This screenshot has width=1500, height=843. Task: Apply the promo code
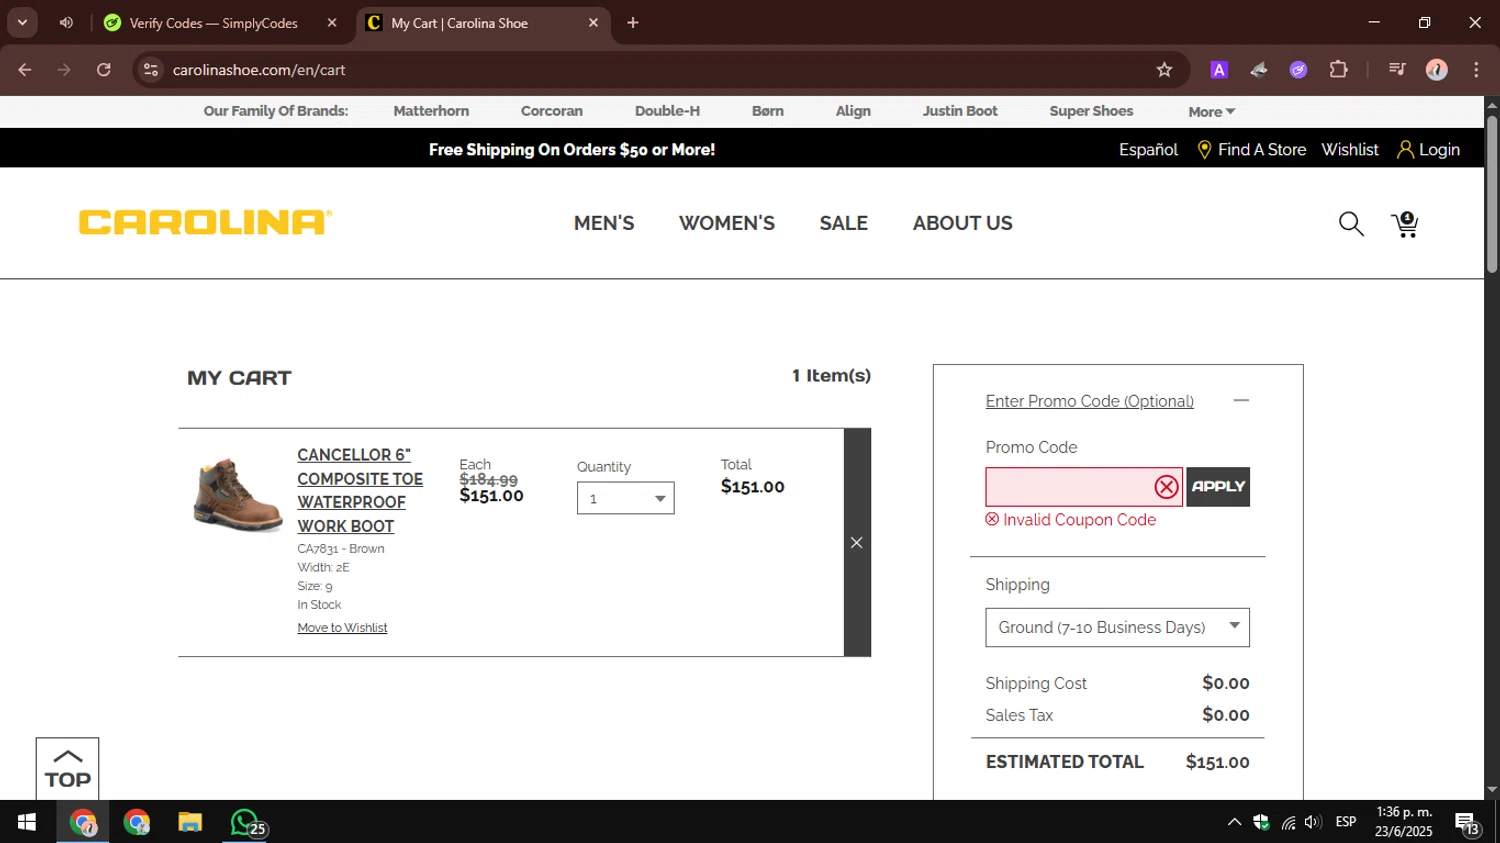(x=1218, y=487)
